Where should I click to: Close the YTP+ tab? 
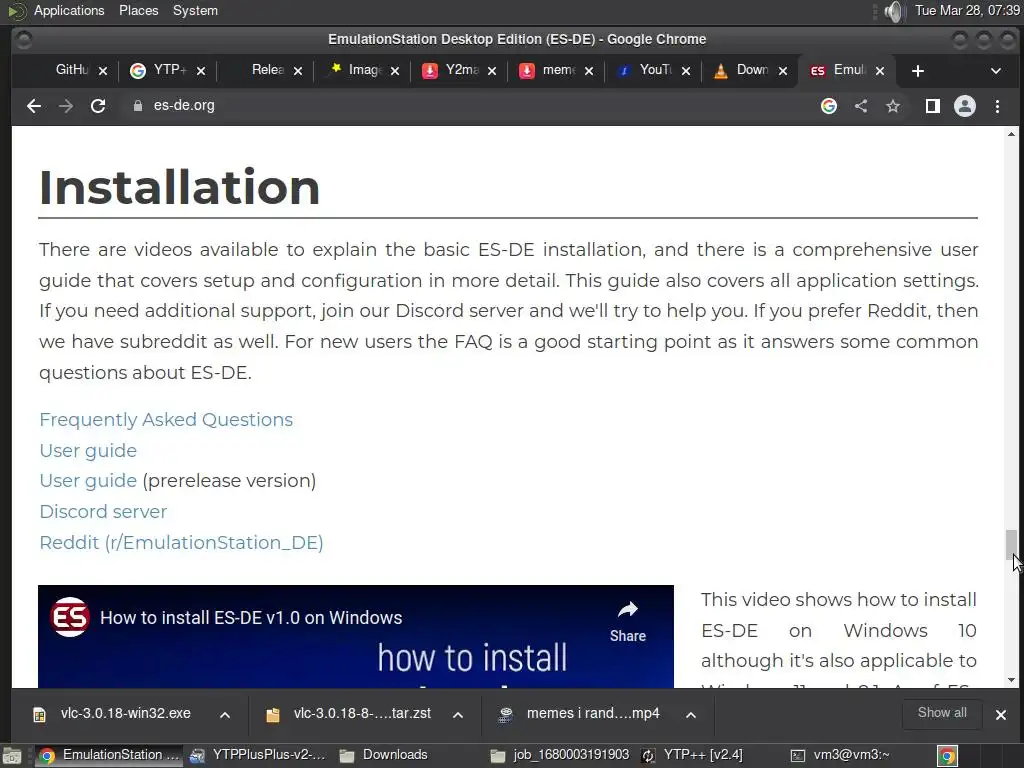pyautogui.click(x=201, y=71)
